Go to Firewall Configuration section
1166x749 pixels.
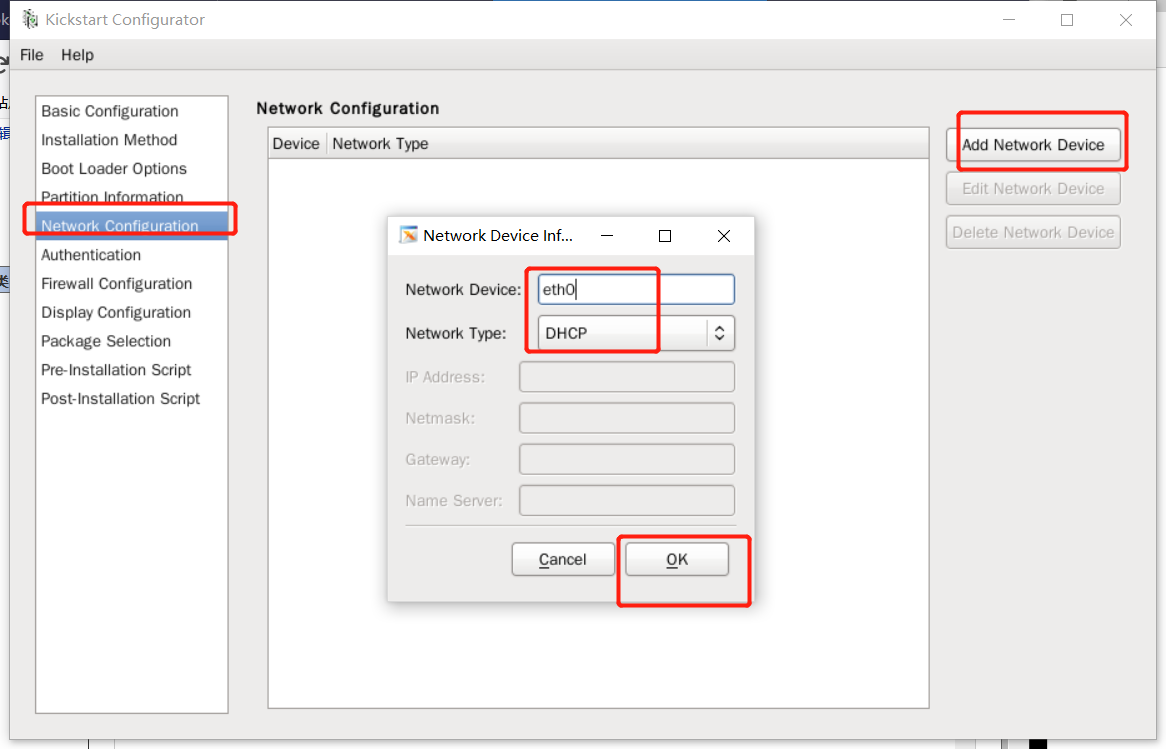point(132,283)
